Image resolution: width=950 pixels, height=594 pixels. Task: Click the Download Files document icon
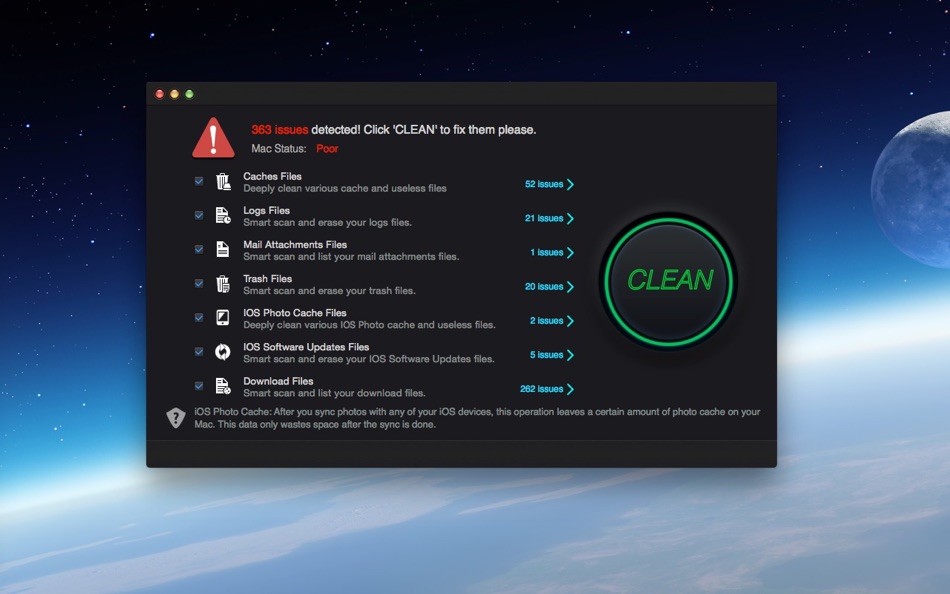(222, 385)
